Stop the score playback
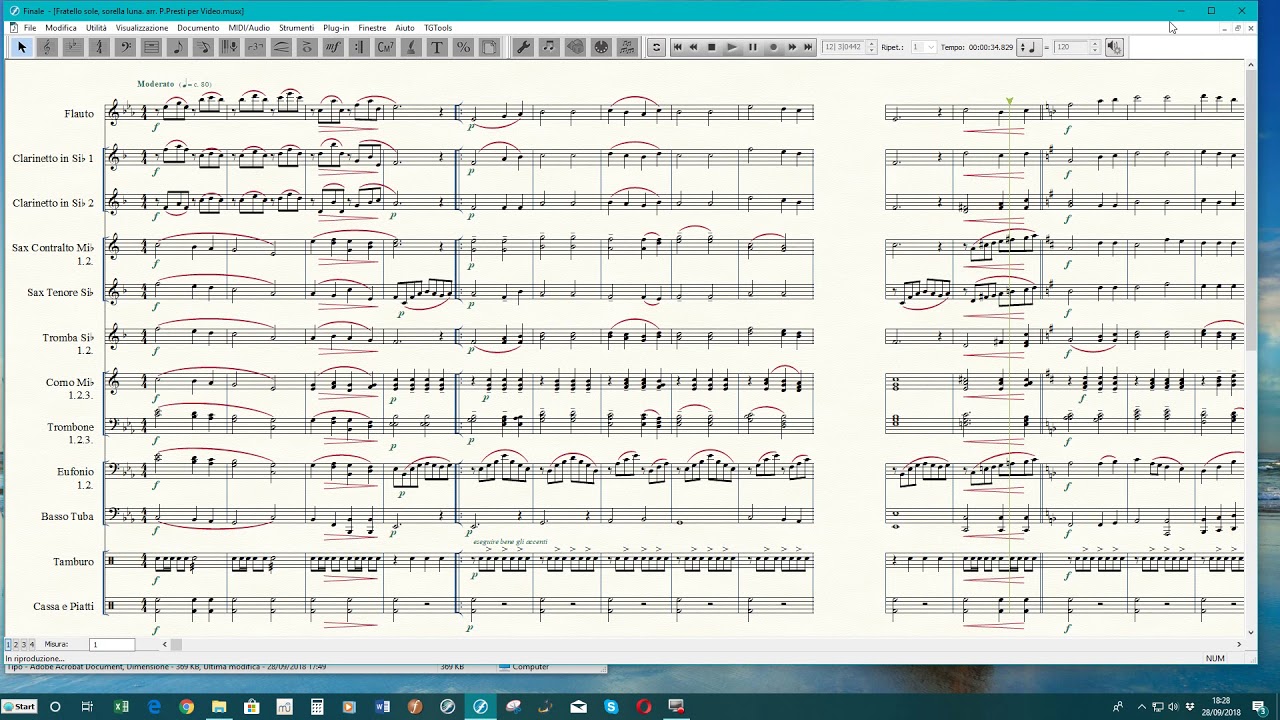 click(712, 47)
